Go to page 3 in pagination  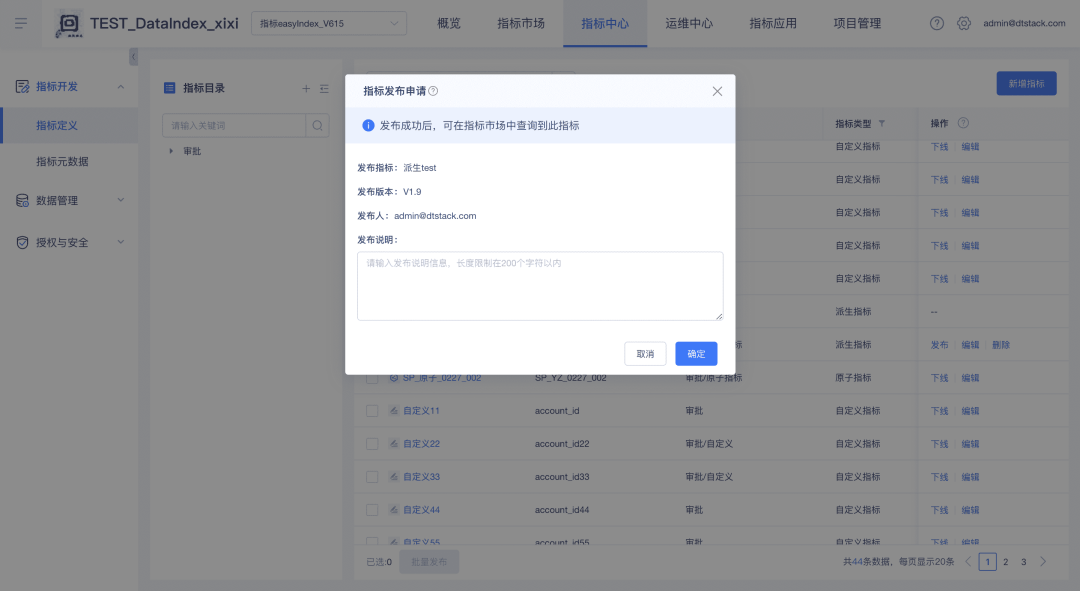pyautogui.click(x=1024, y=561)
